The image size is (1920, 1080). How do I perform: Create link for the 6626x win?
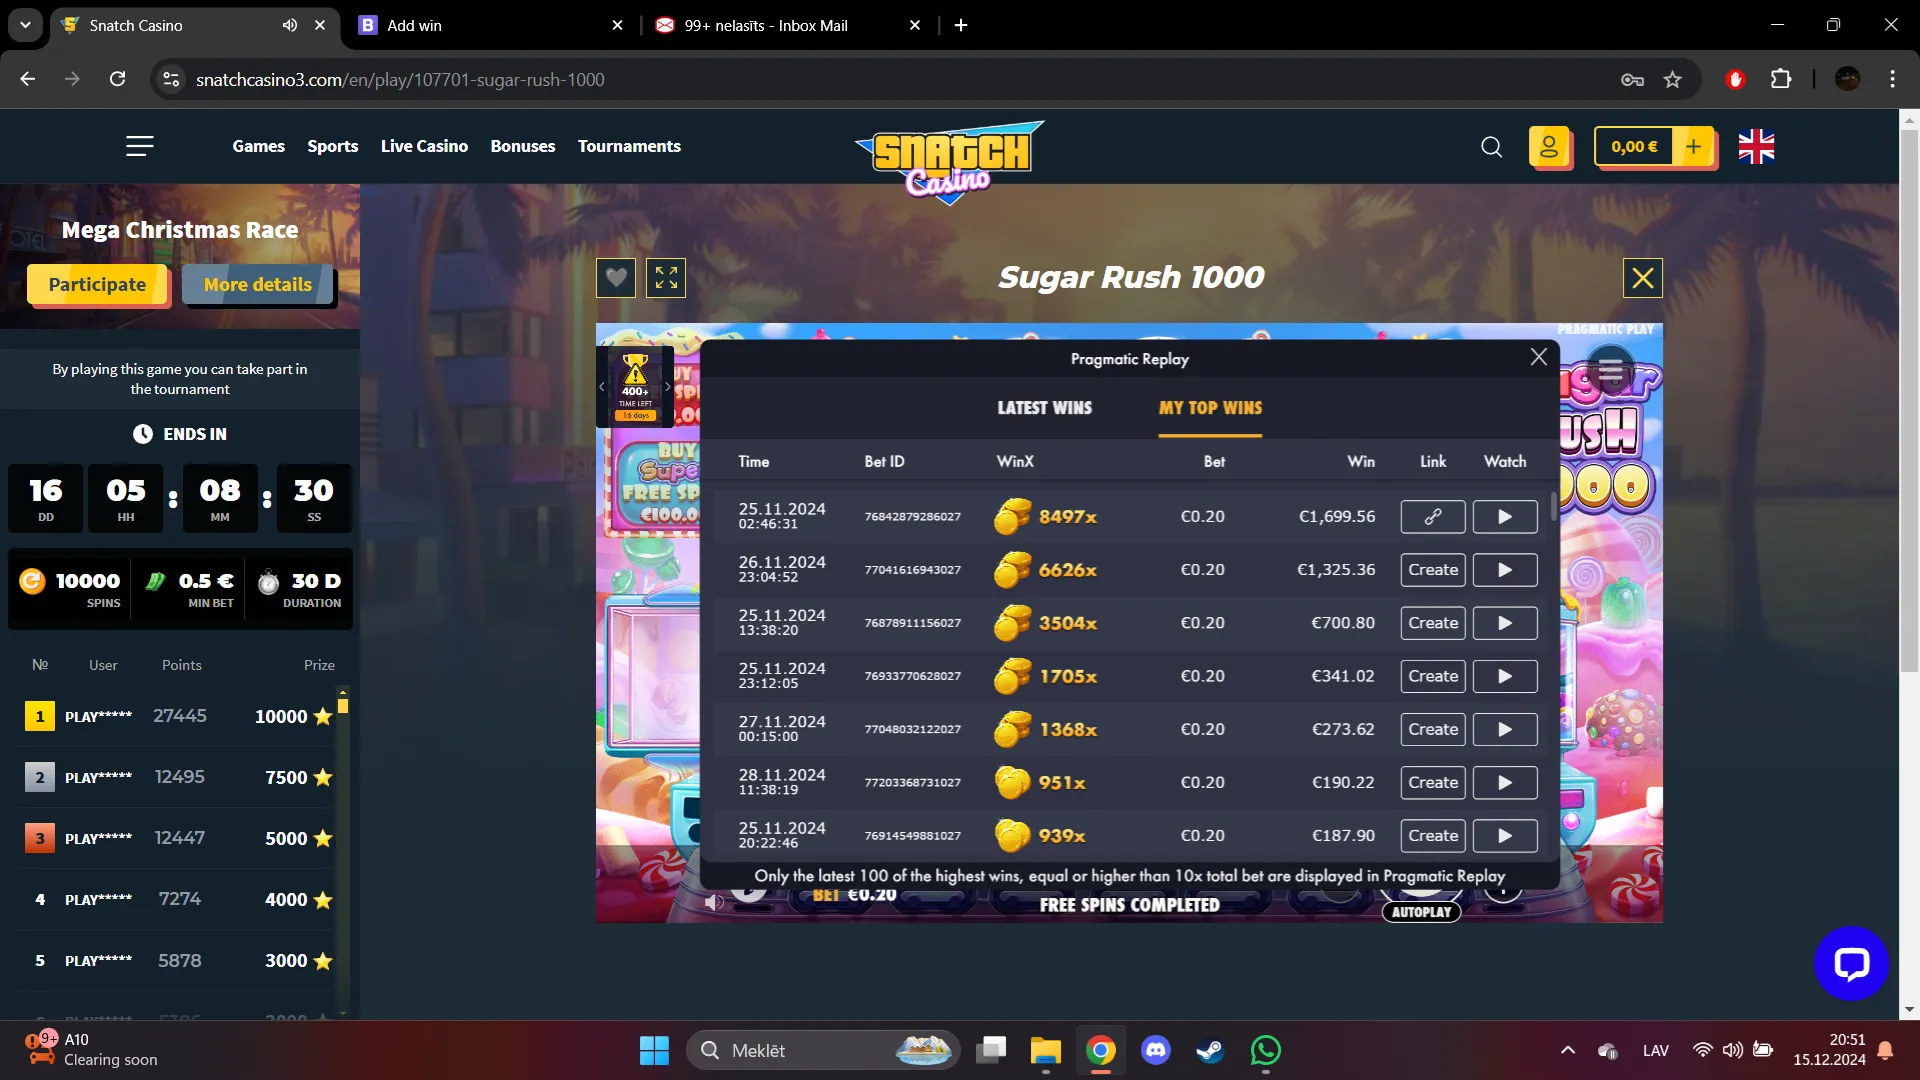(1433, 570)
